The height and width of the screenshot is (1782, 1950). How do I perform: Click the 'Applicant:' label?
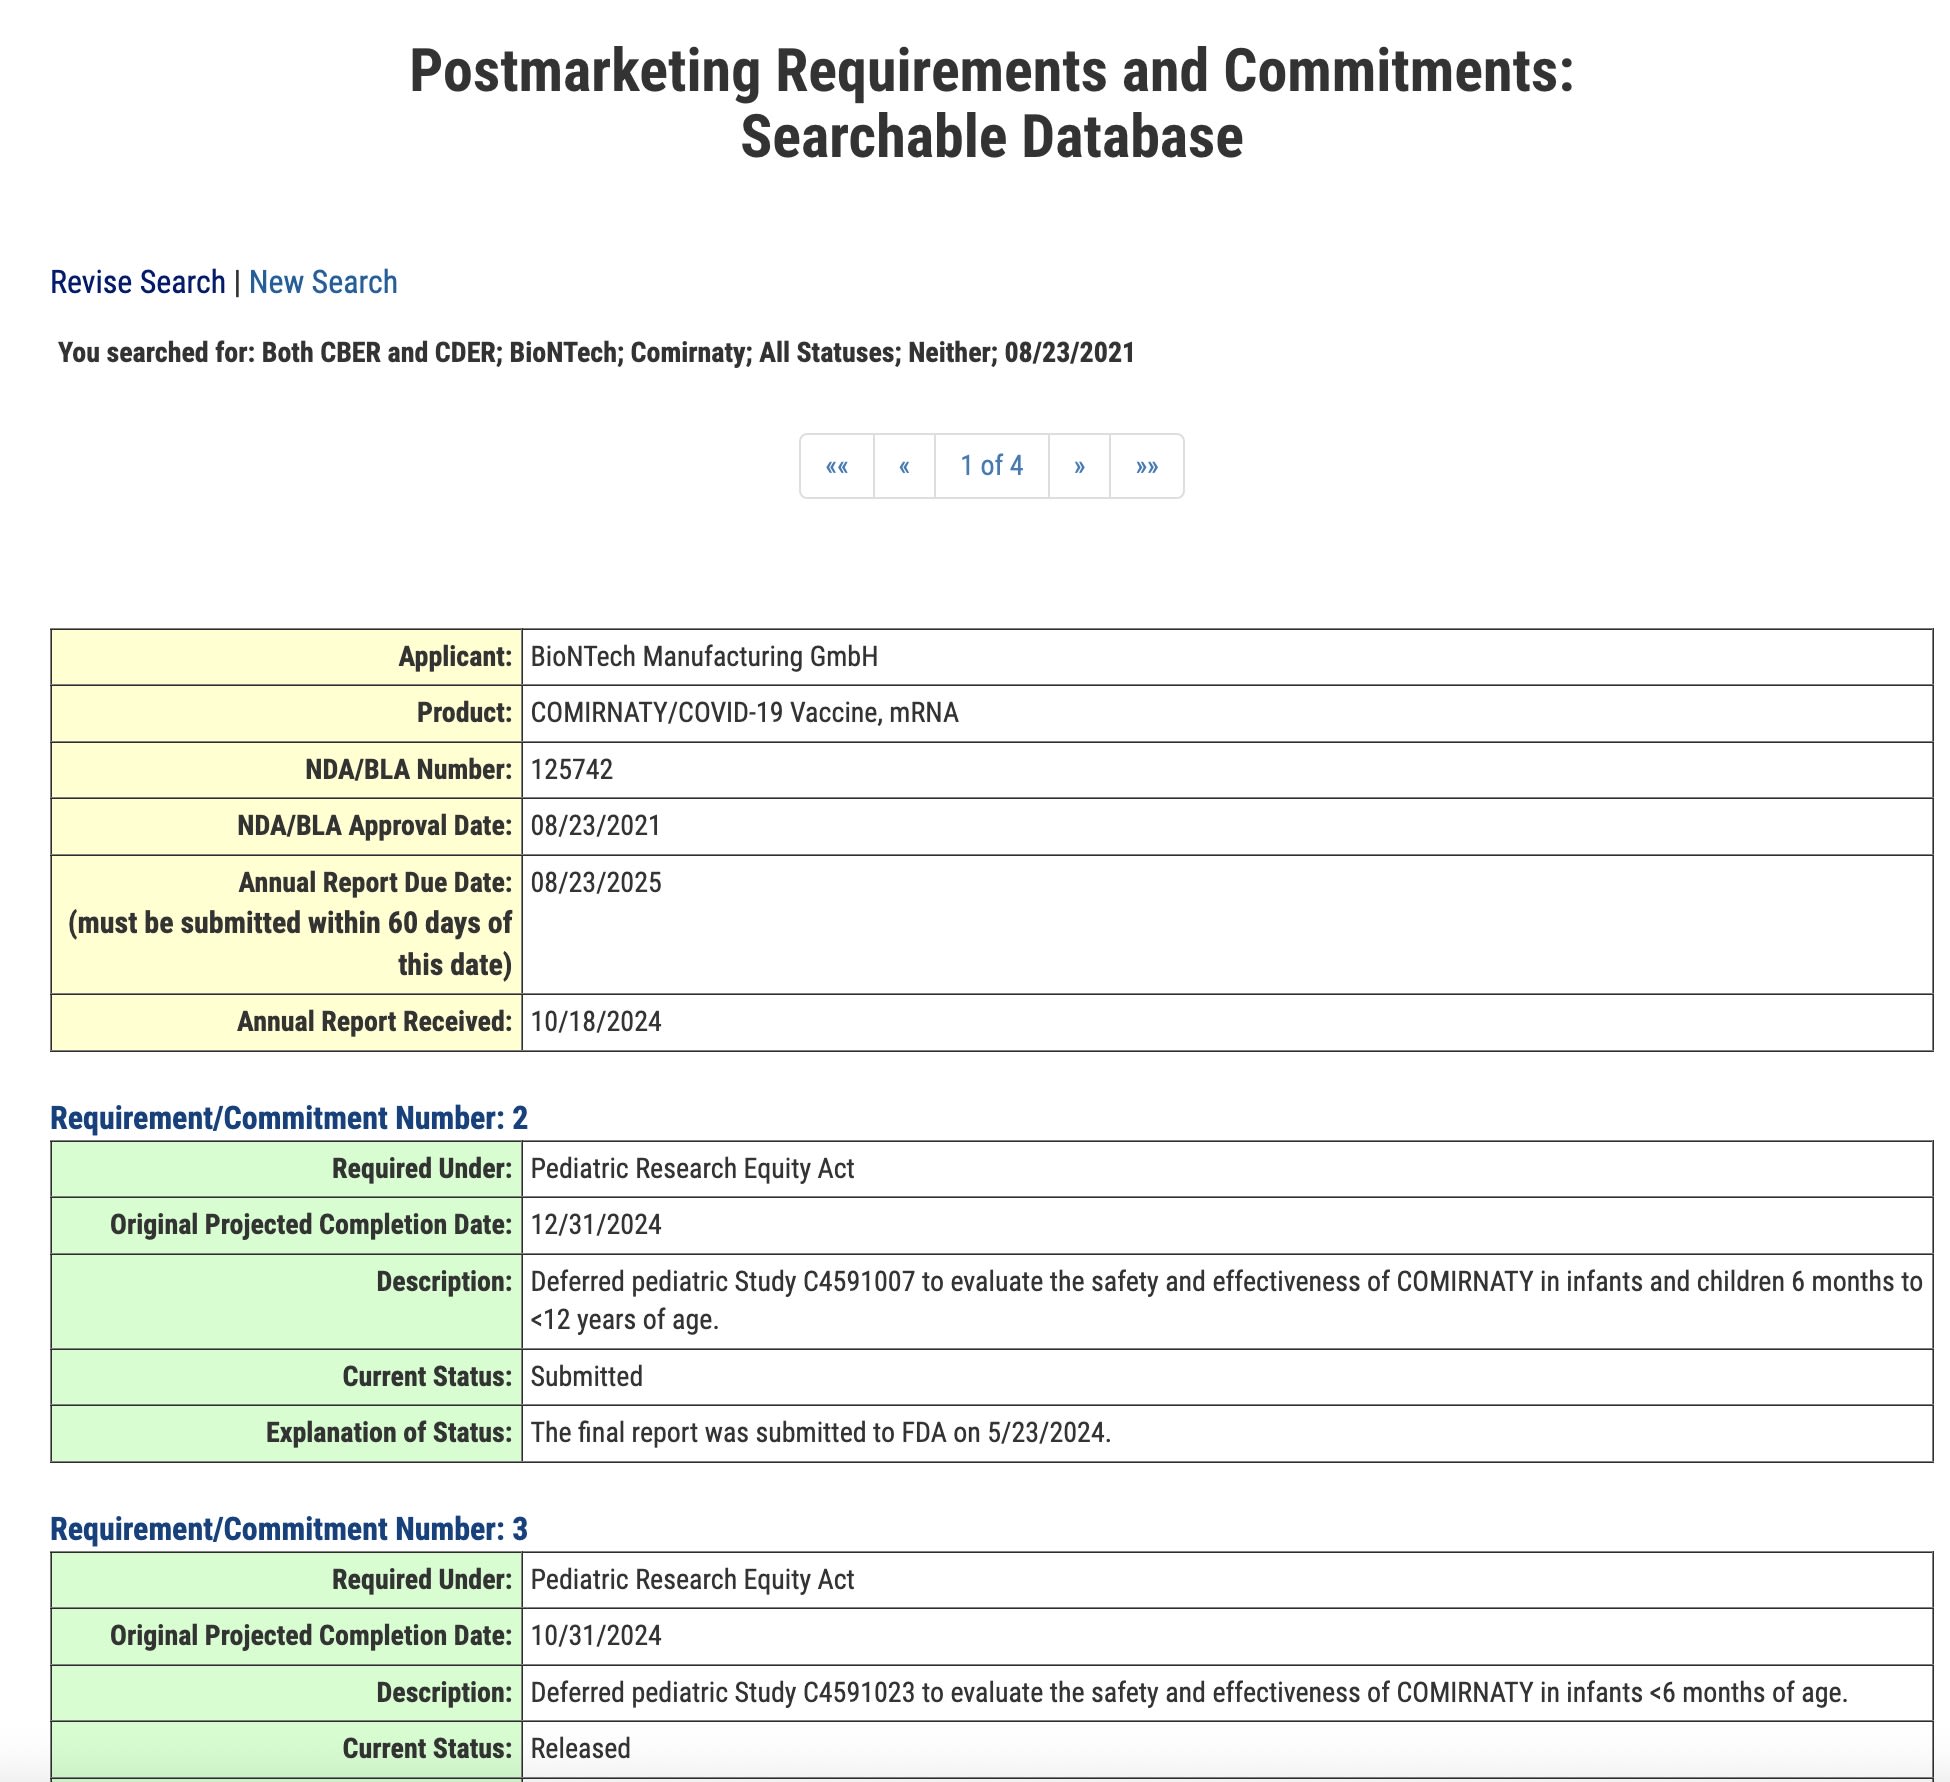pyautogui.click(x=455, y=657)
